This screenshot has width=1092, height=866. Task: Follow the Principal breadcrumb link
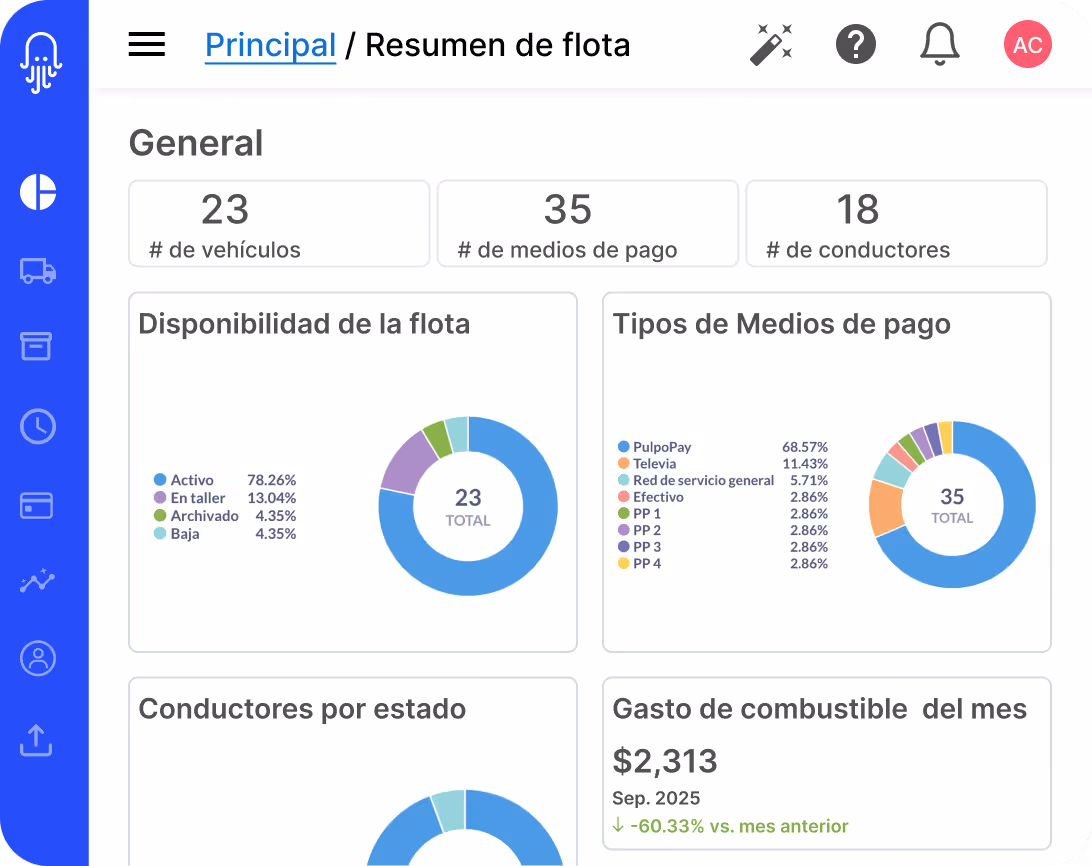[x=270, y=44]
